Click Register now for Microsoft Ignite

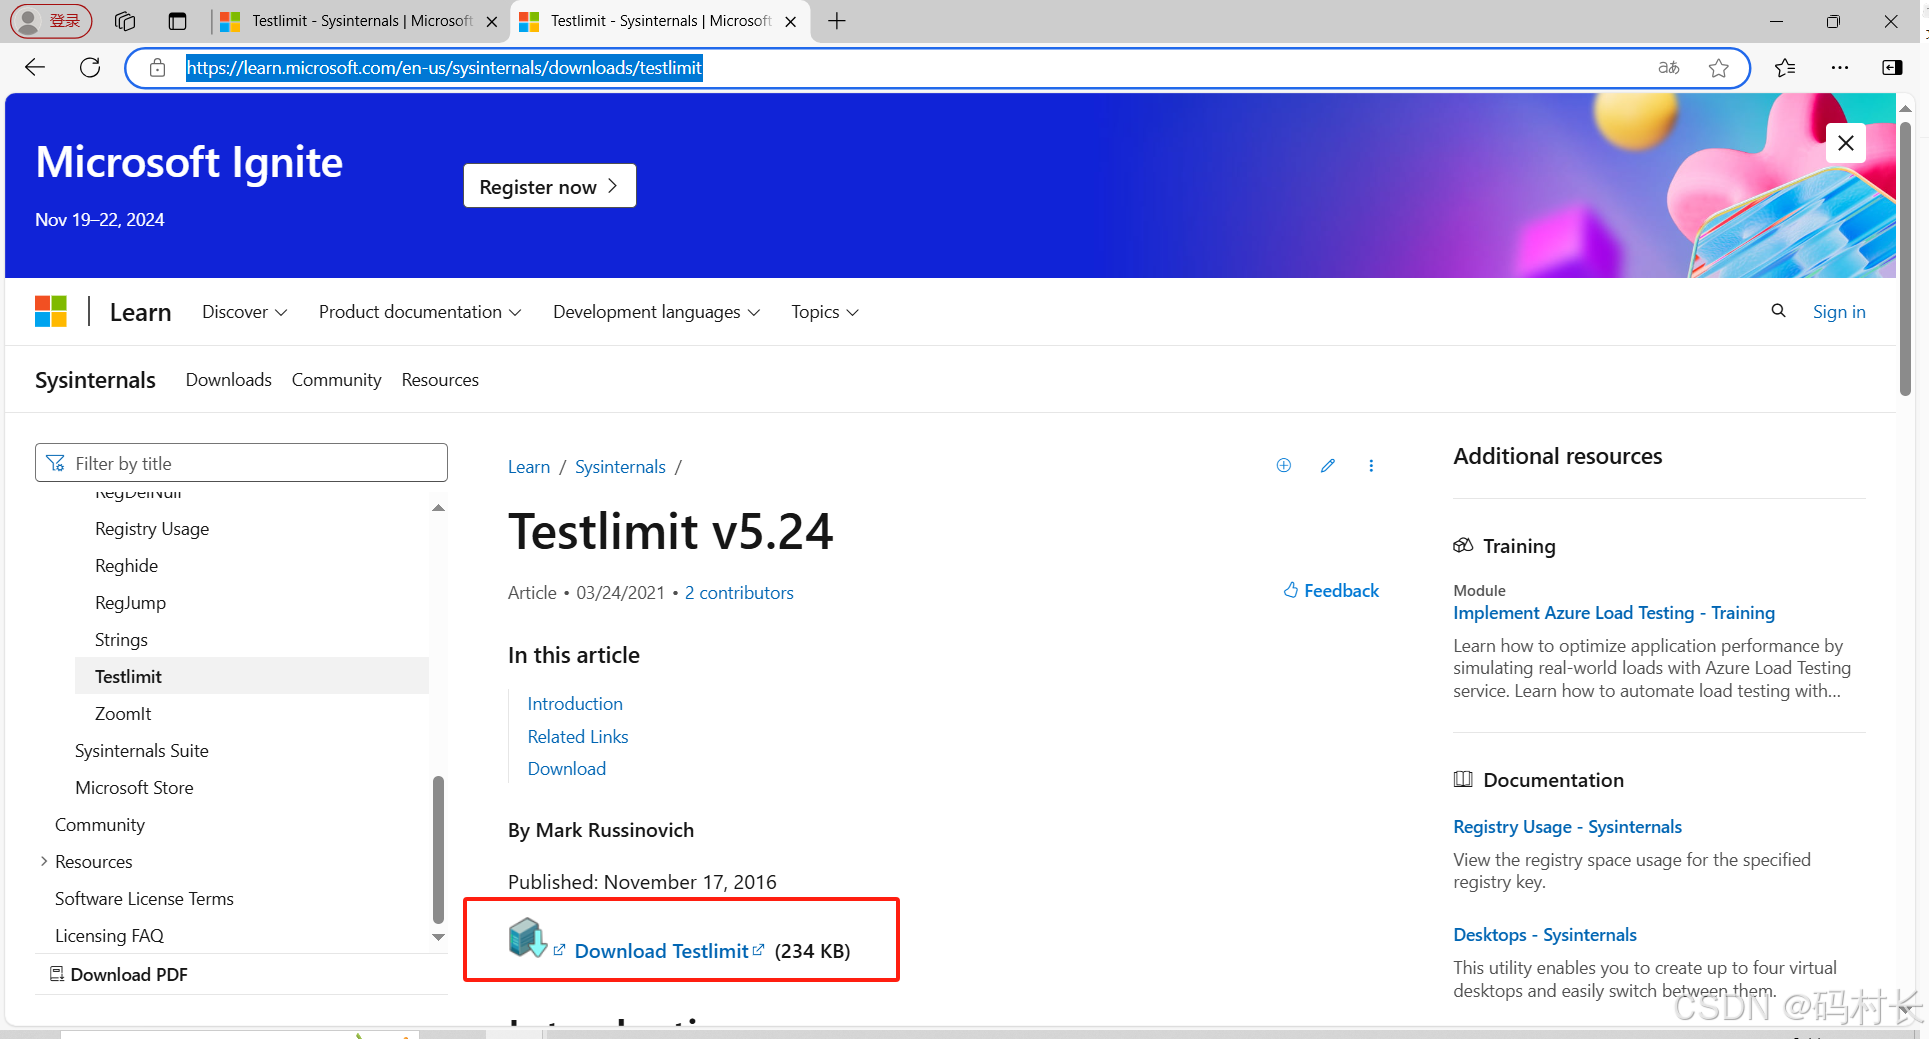click(549, 186)
